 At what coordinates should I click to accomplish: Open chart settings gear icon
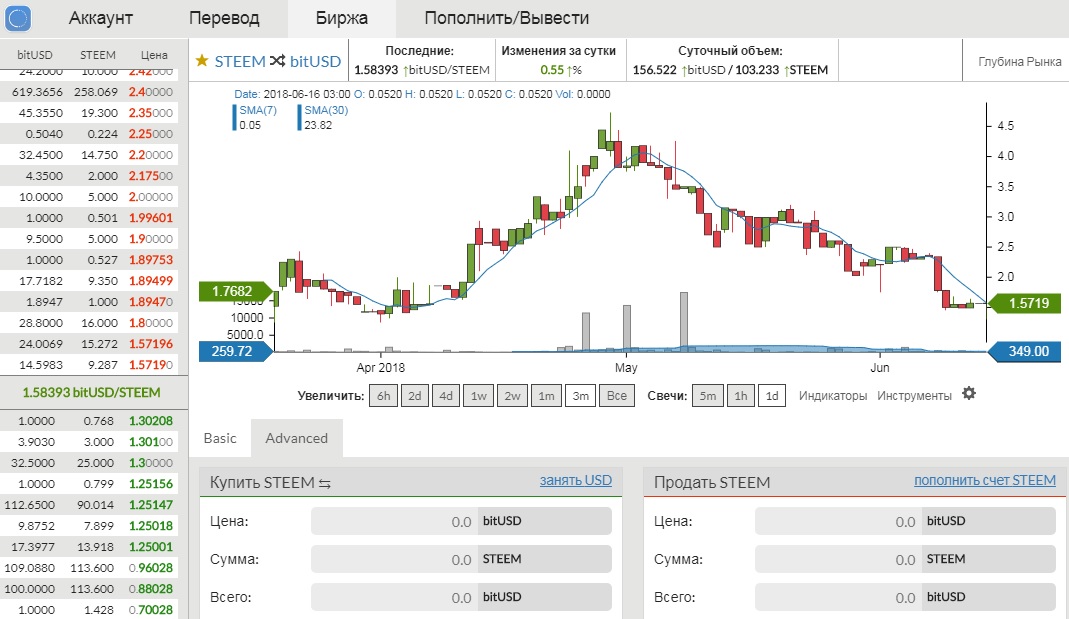pyautogui.click(x=969, y=393)
